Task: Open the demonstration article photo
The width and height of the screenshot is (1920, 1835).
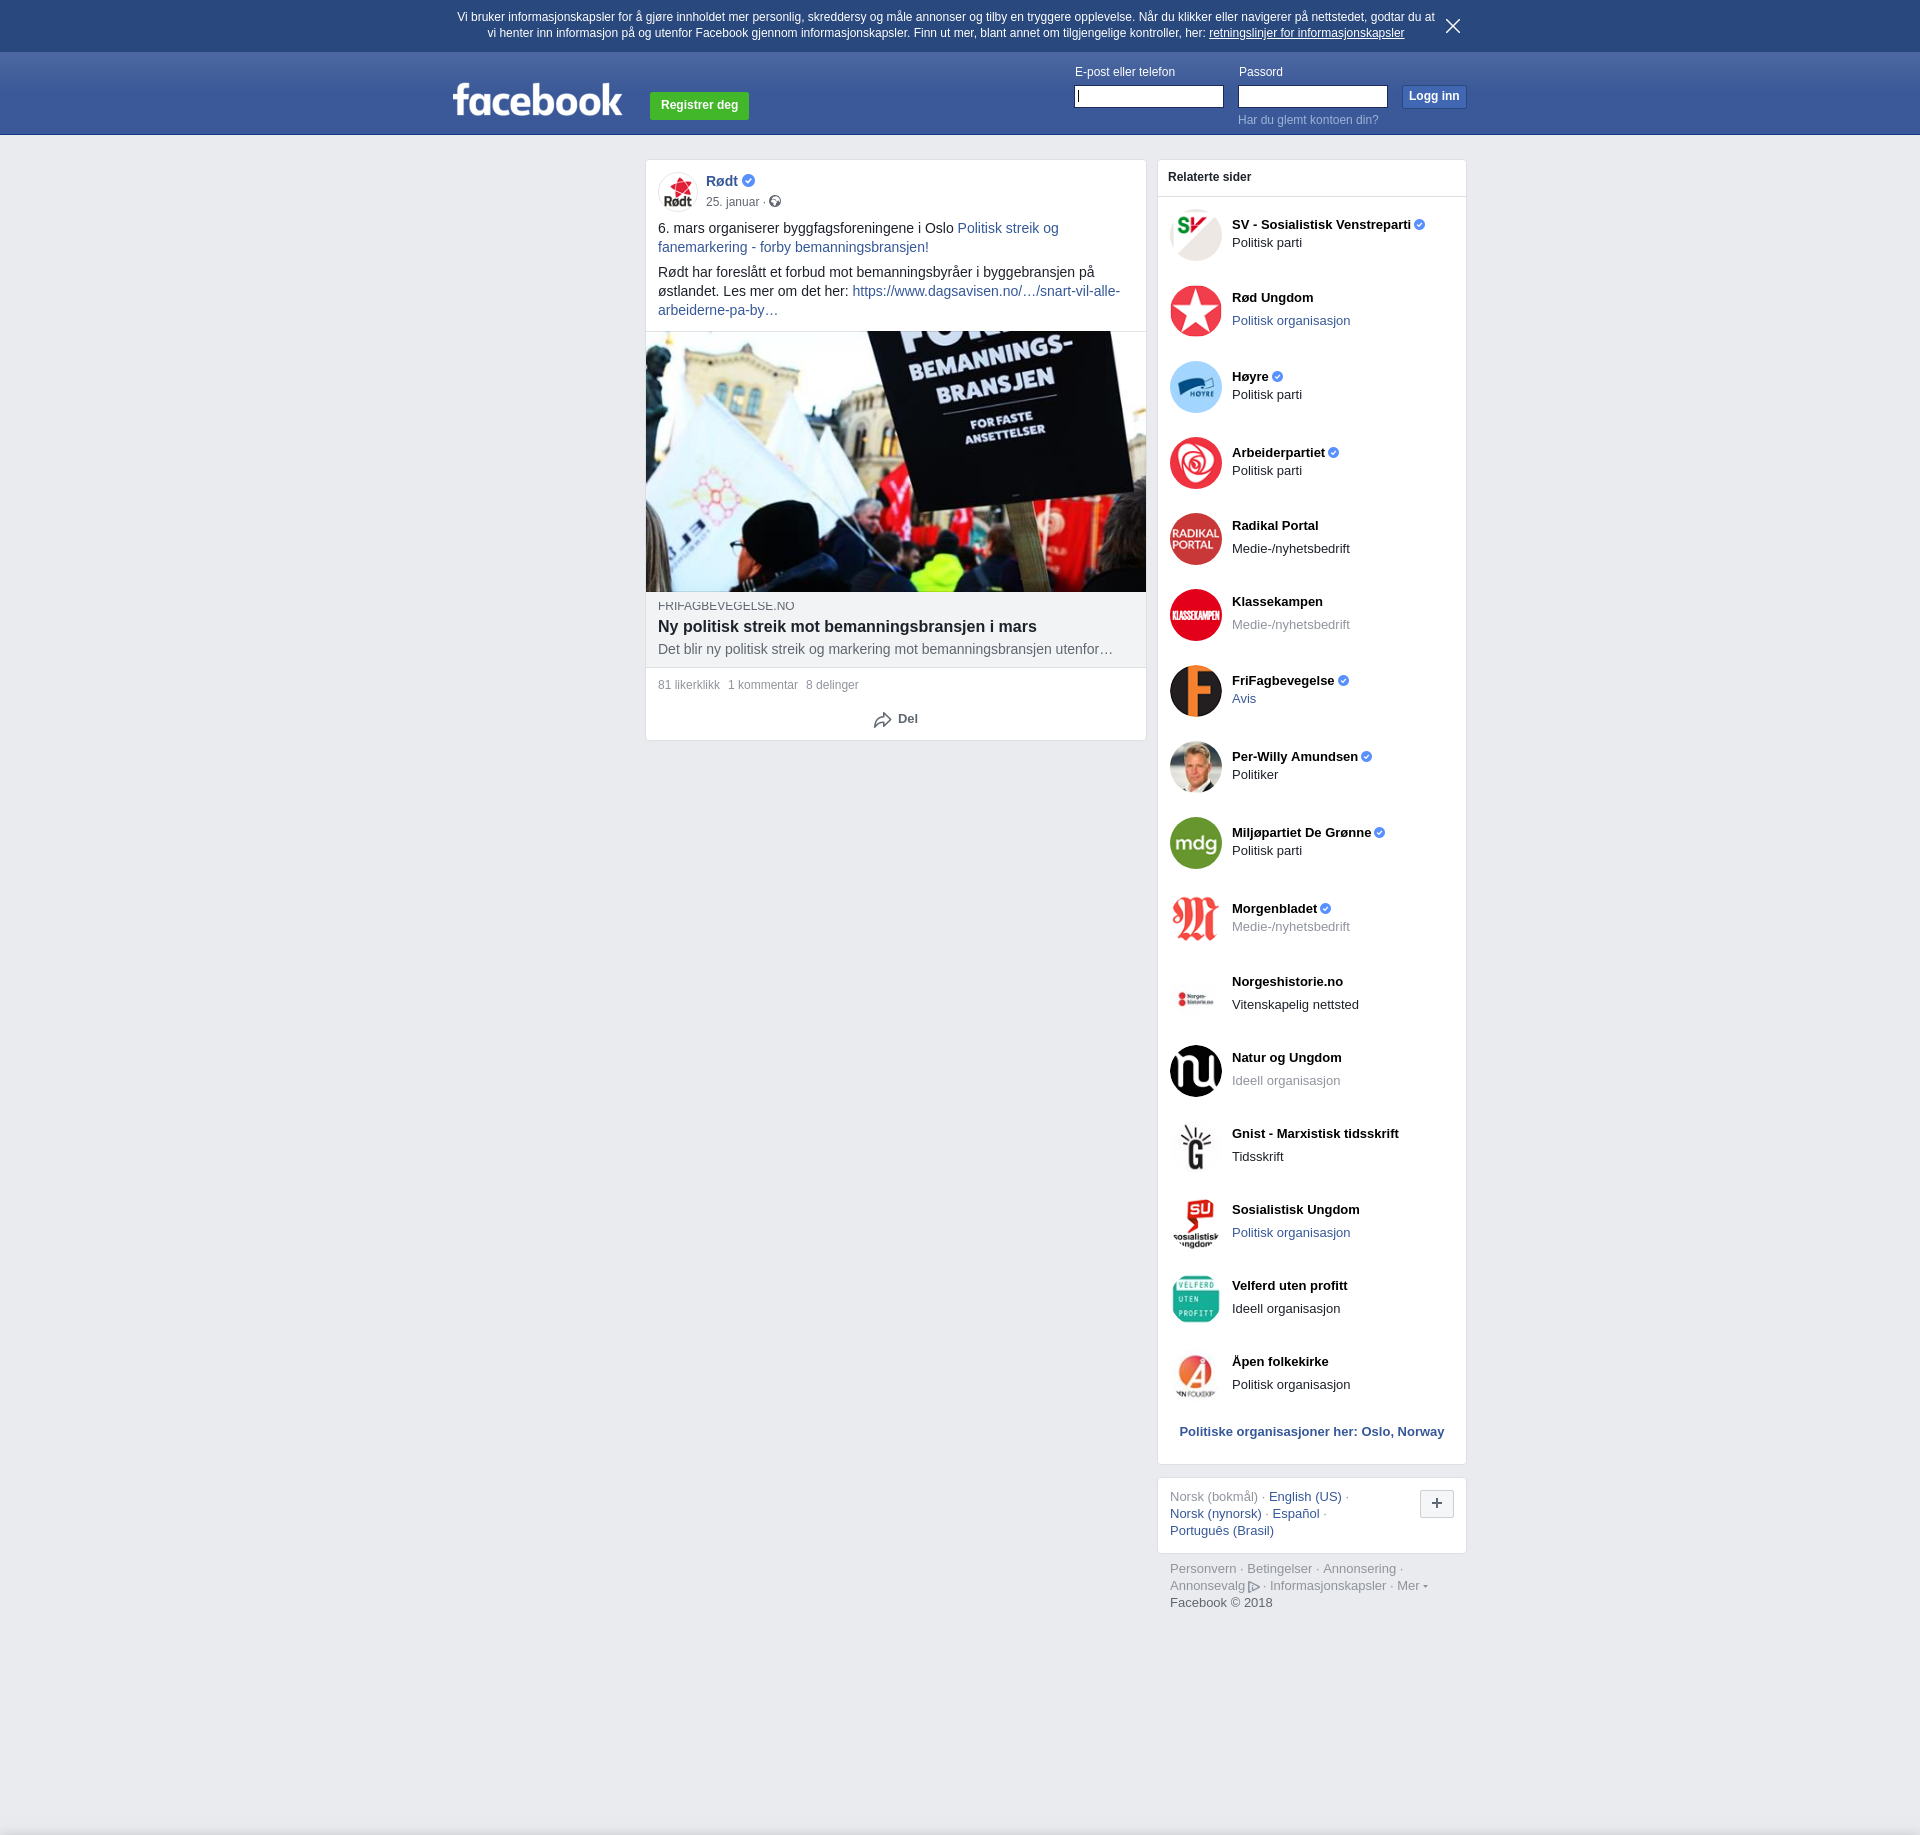Action: click(896, 461)
